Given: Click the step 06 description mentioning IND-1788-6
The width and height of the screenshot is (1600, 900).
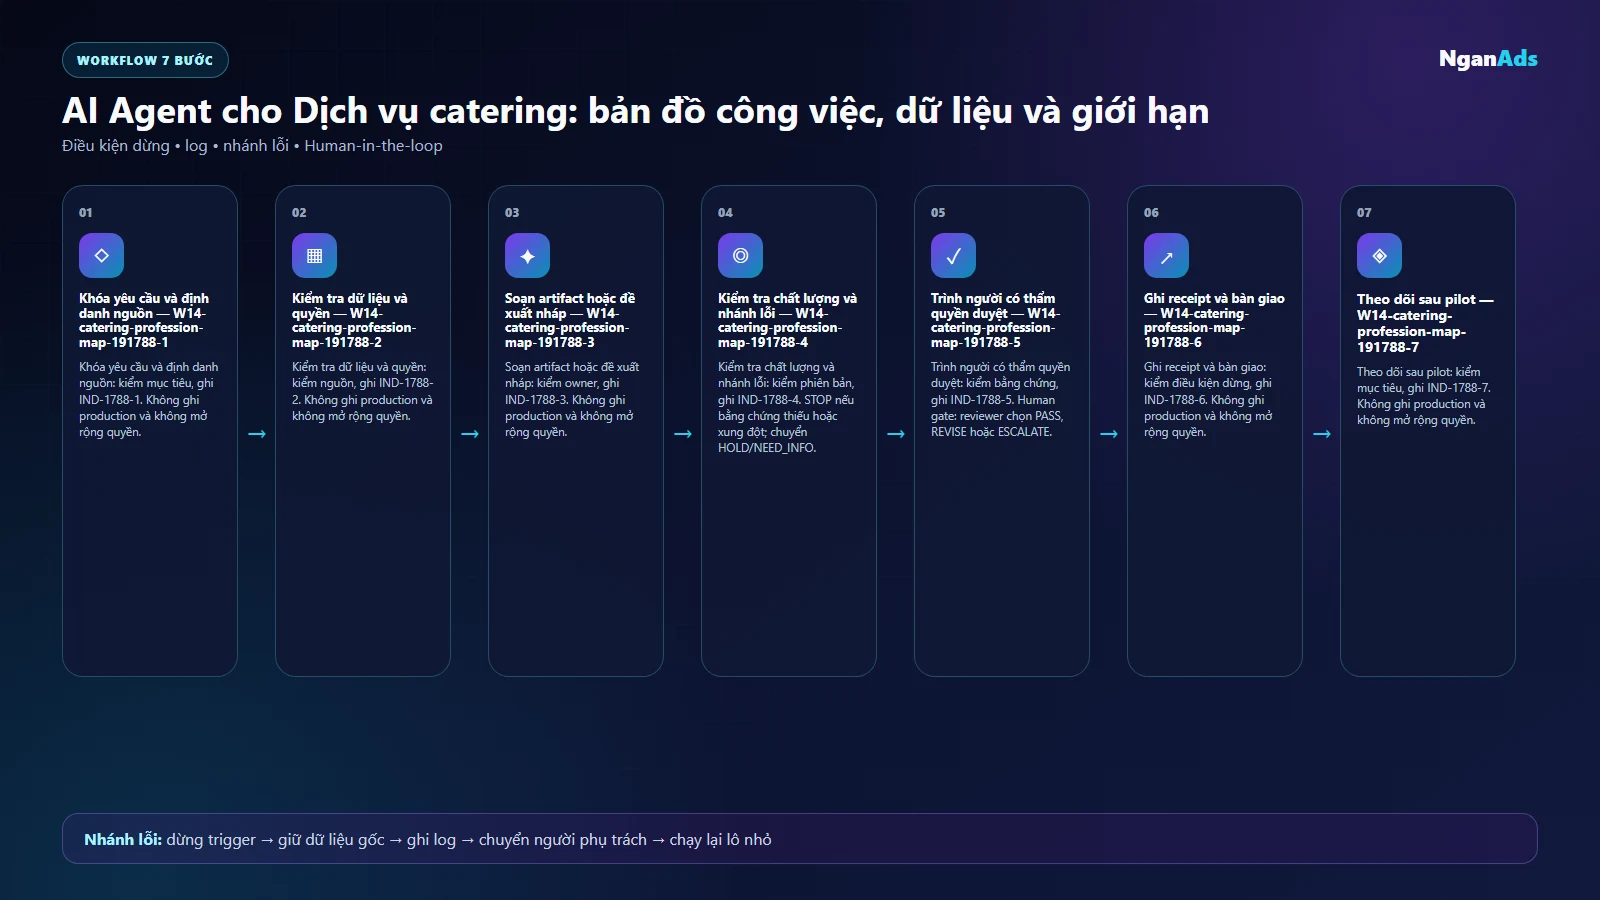Looking at the screenshot, I should pos(1208,400).
